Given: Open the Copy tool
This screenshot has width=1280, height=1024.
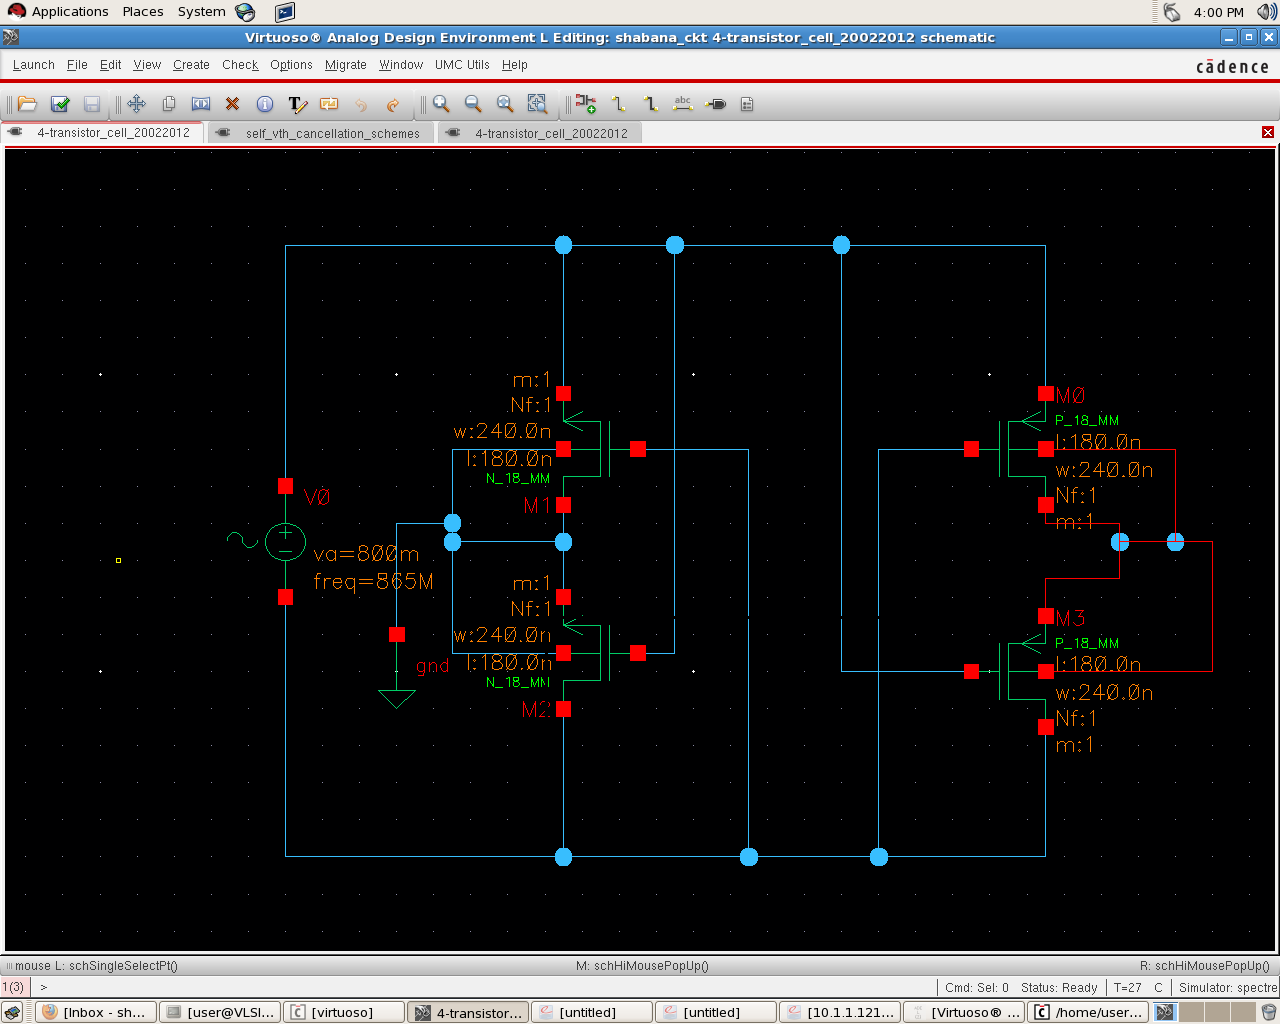Looking at the screenshot, I should [170, 104].
